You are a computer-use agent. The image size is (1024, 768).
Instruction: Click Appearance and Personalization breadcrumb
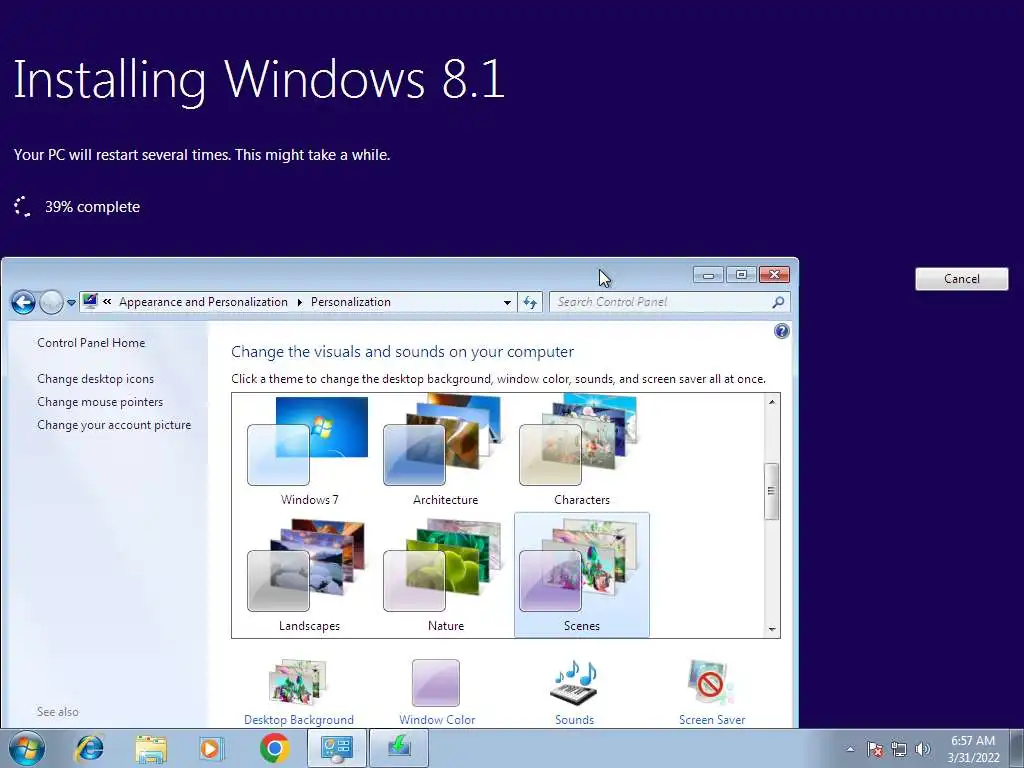click(203, 302)
